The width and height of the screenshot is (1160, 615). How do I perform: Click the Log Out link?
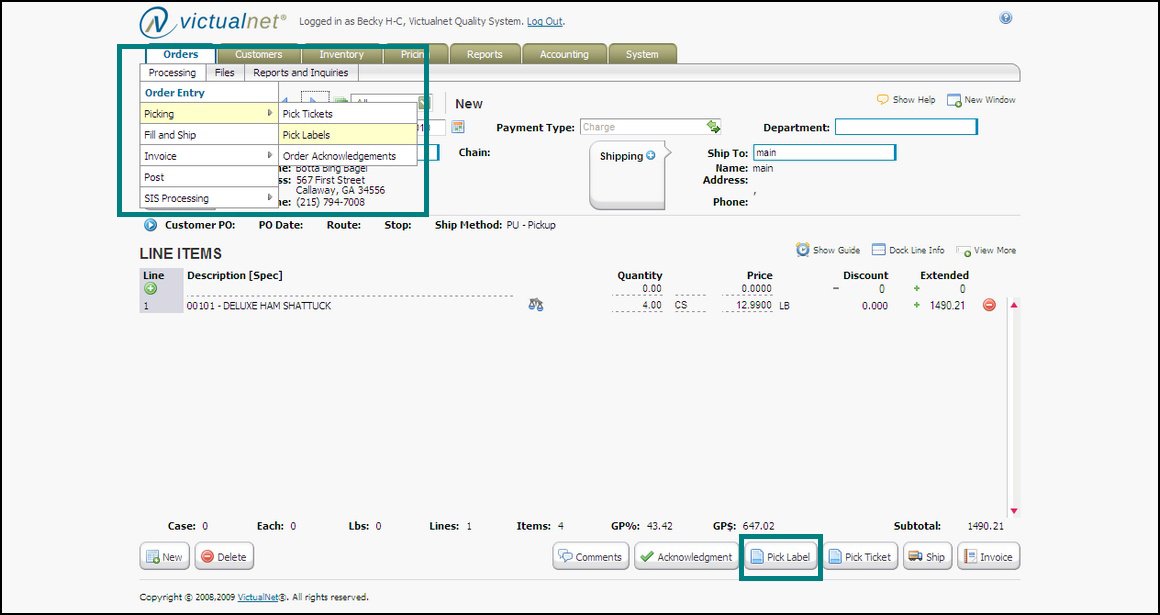(x=544, y=21)
